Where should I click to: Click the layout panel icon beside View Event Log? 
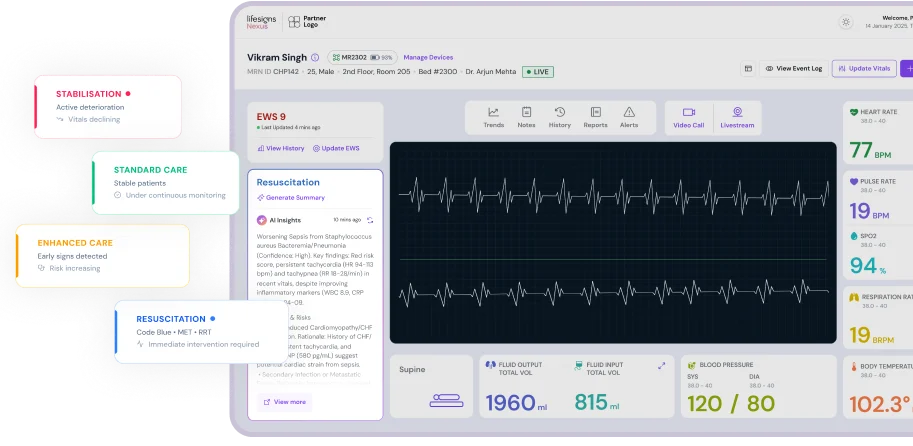pyautogui.click(x=747, y=69)
